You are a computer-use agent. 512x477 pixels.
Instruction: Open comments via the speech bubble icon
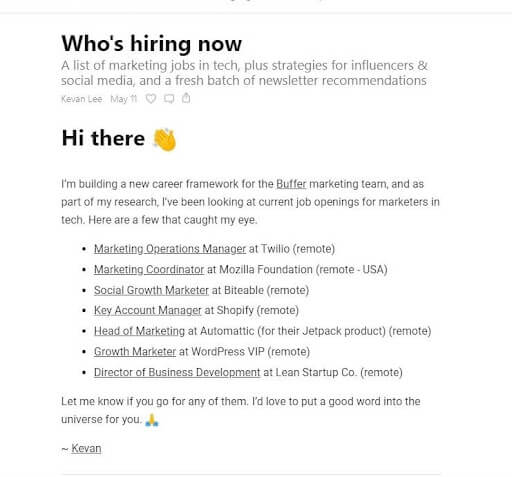click(169, 99)
